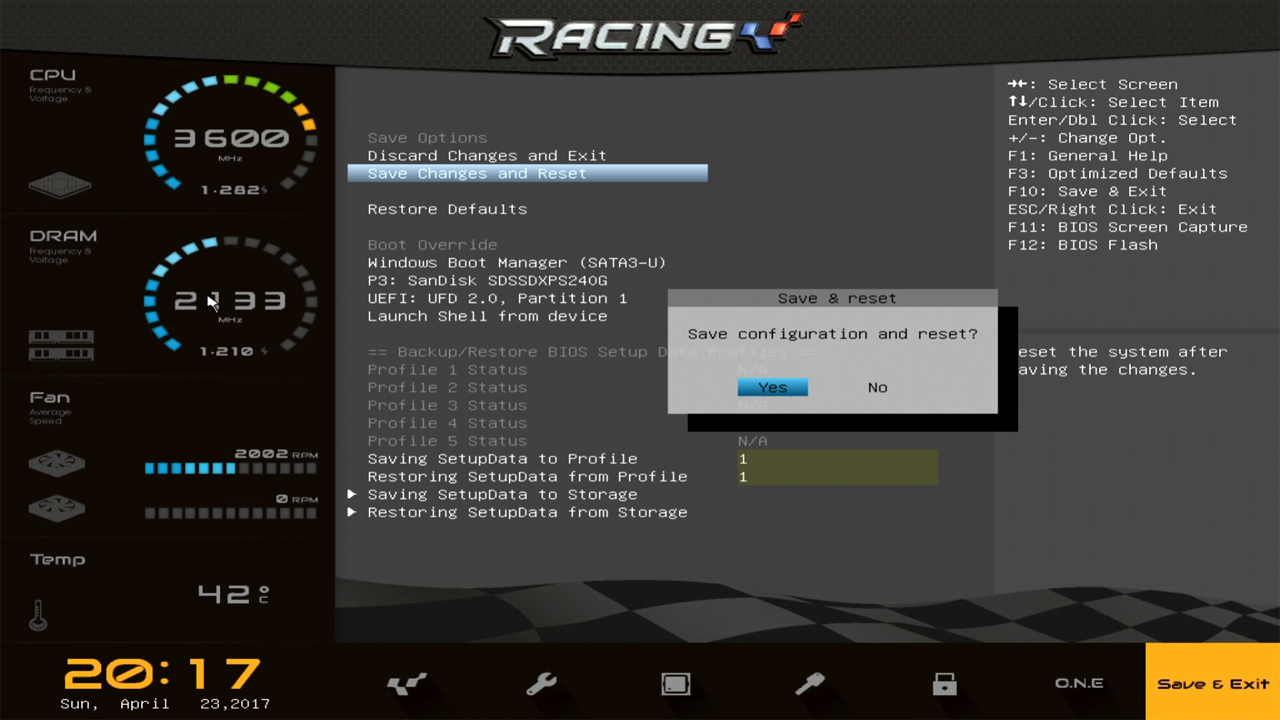Click the upper DRAM memory module icon
This screenshot has width=1280, height=720.
[x=61, y=336]
